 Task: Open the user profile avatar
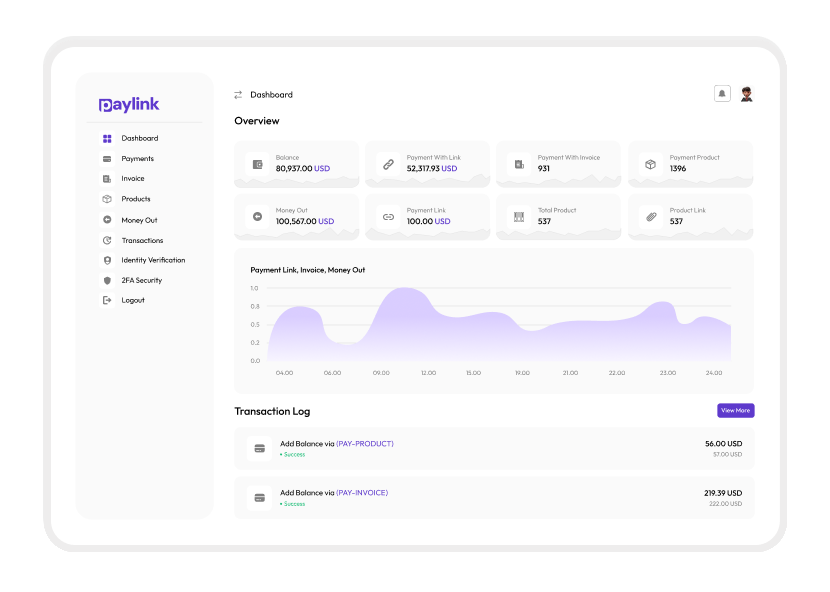point(746,94)
